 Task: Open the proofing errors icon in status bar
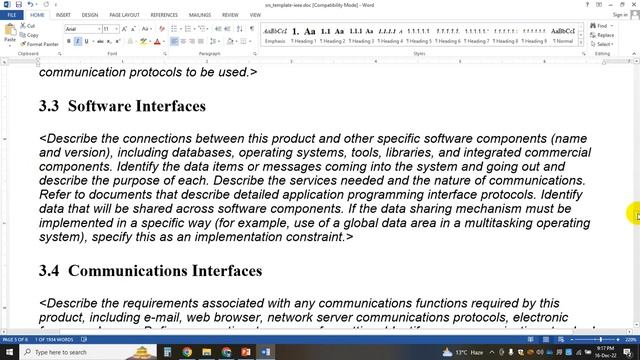(84, 340)
